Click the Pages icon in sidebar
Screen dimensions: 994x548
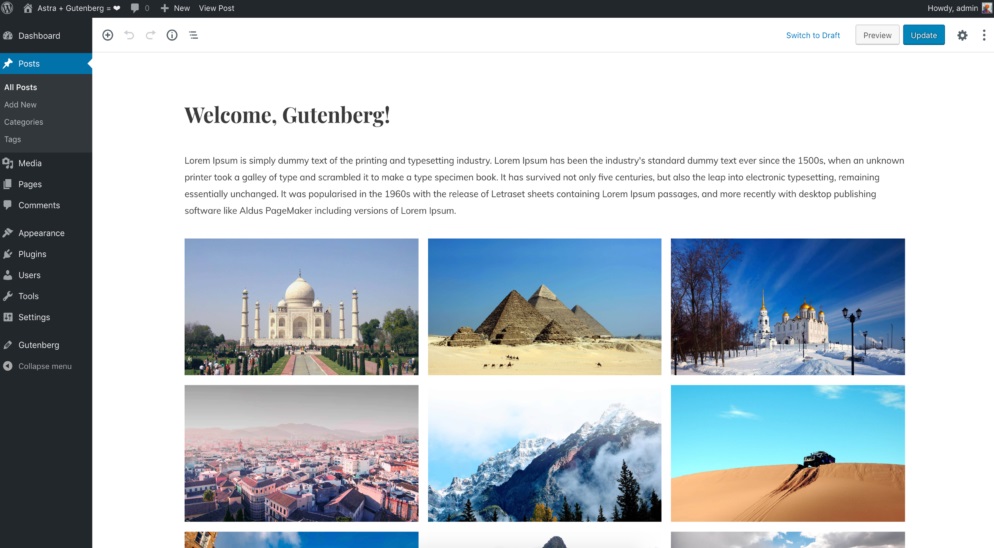tap(8, 184)
